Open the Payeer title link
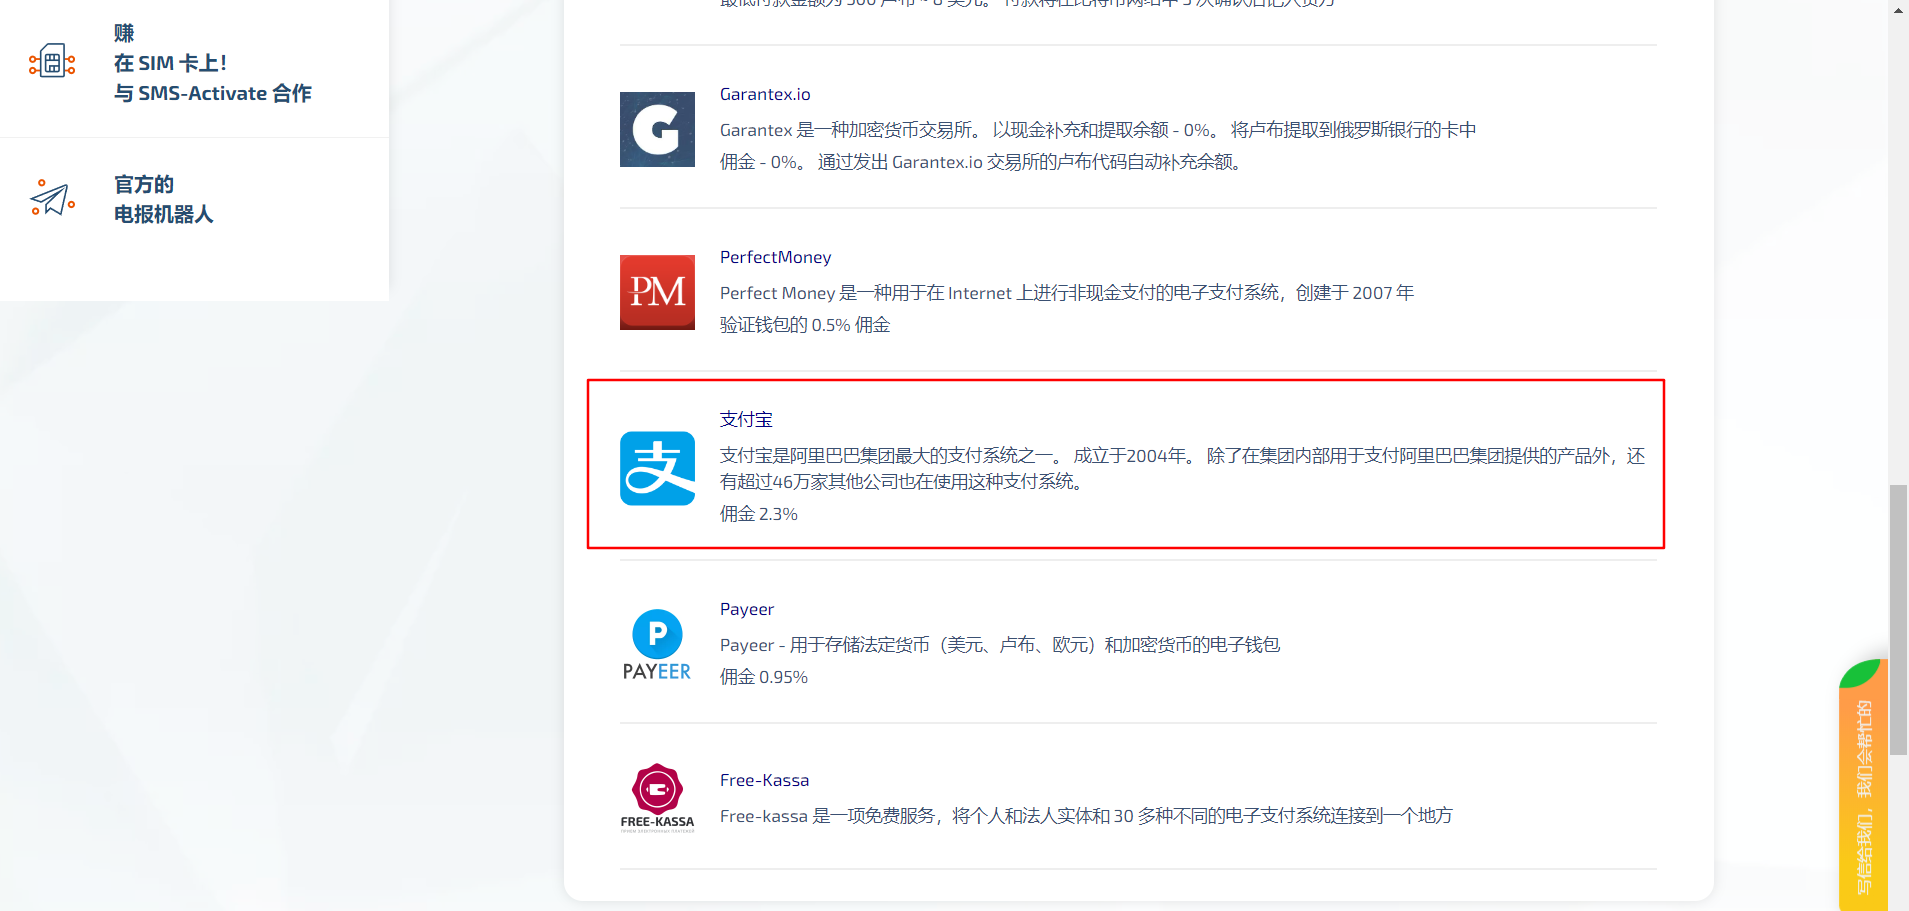Screen dimensions: 1909x911 coord(747,609)
